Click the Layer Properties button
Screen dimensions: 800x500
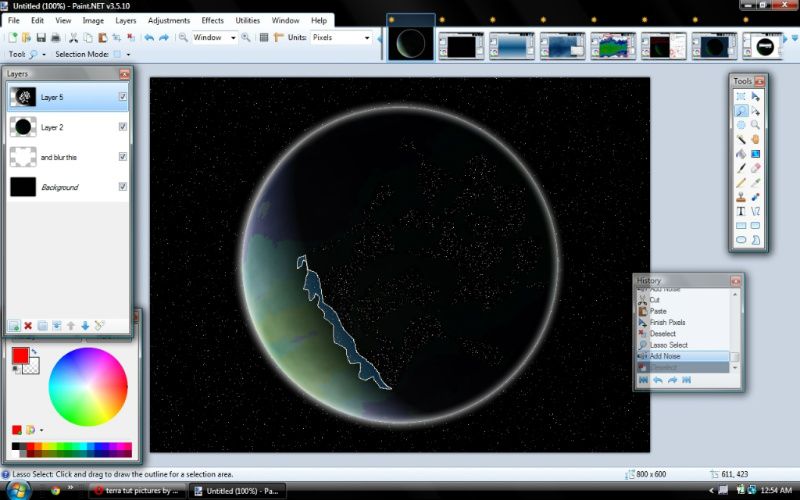[99, 326]
